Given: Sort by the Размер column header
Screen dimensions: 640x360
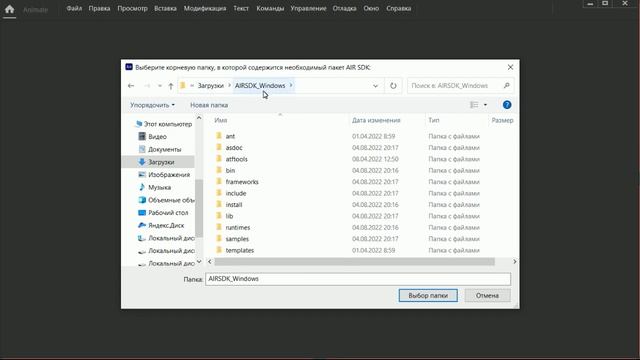Looking at the screenshot, I should tap(502, 120).
